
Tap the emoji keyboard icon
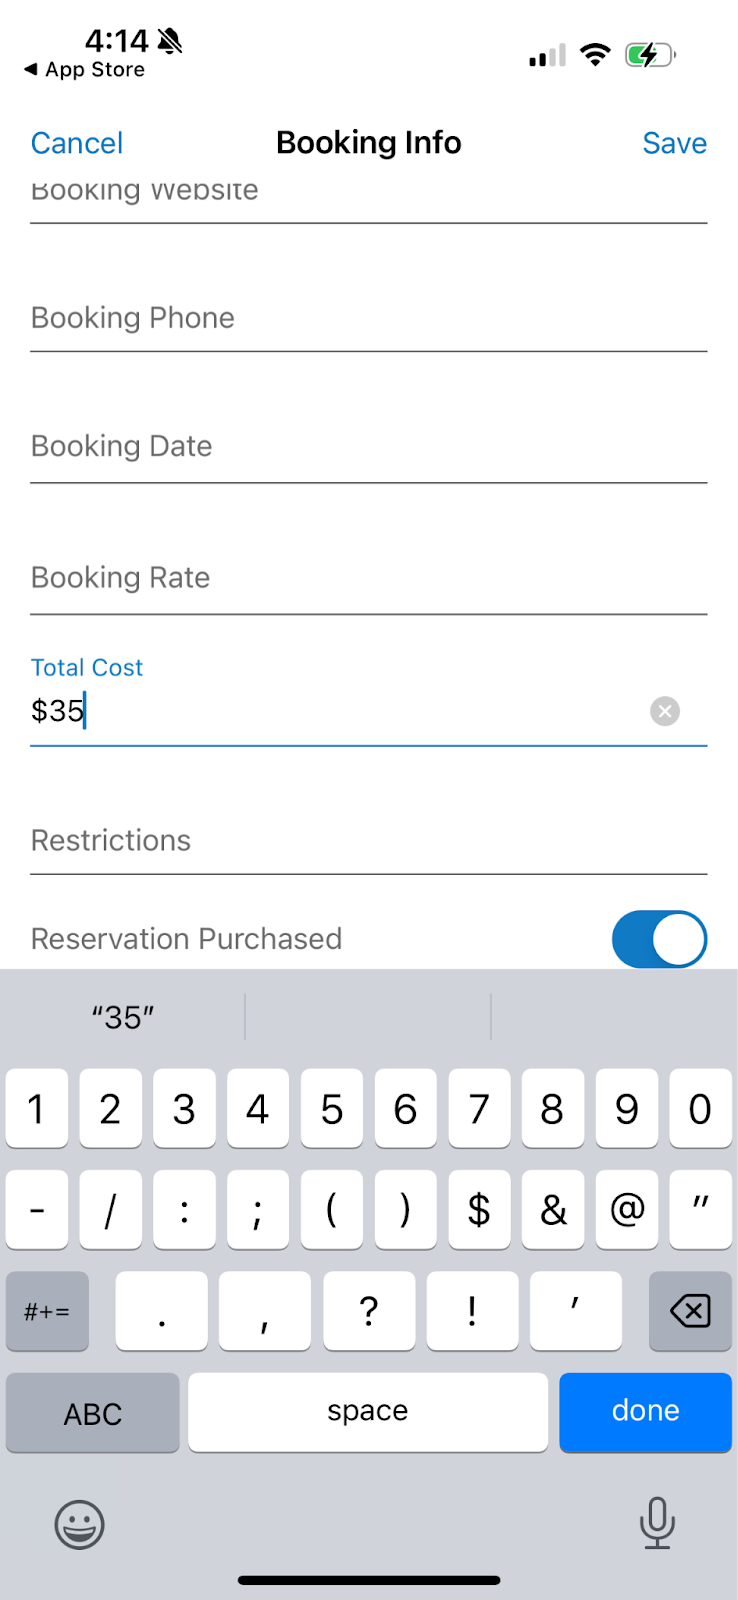click(79, 1525)
